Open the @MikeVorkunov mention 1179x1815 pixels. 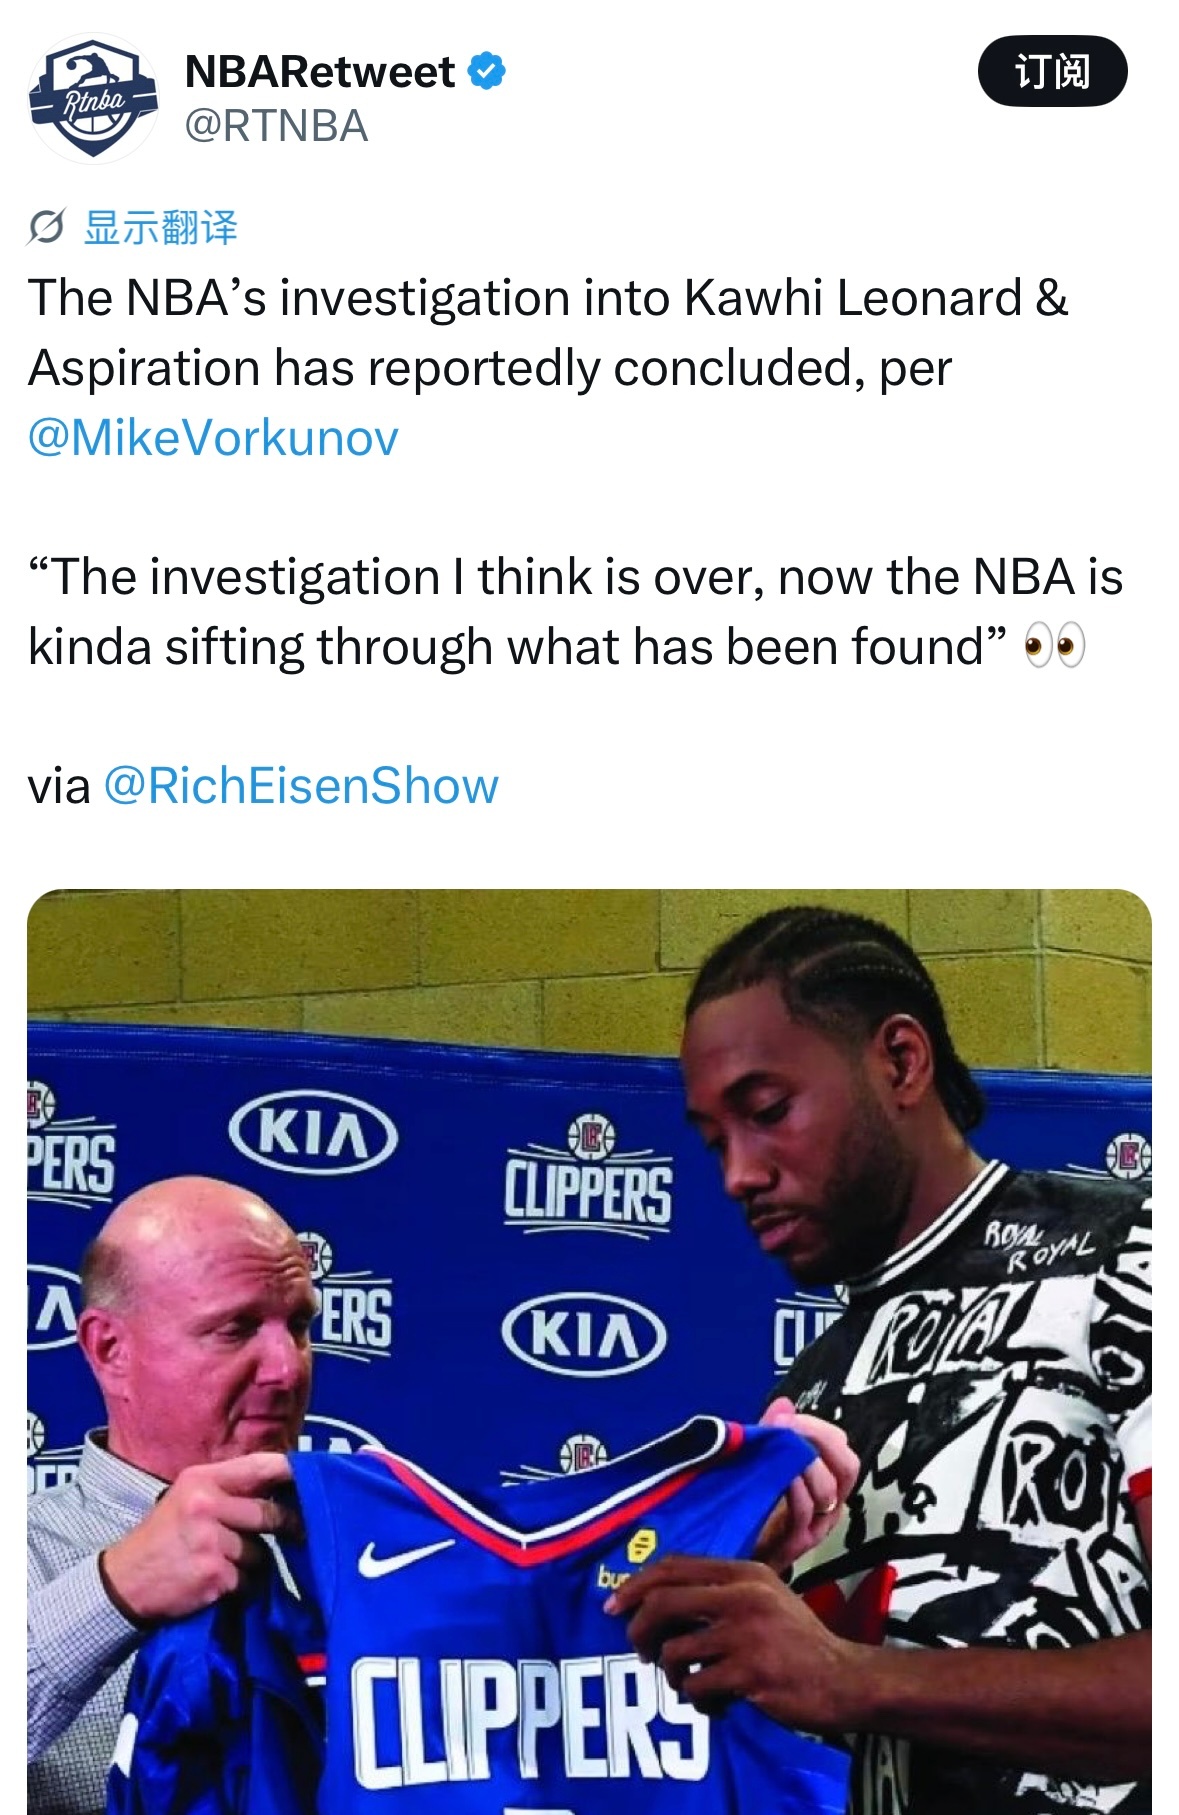213,437
